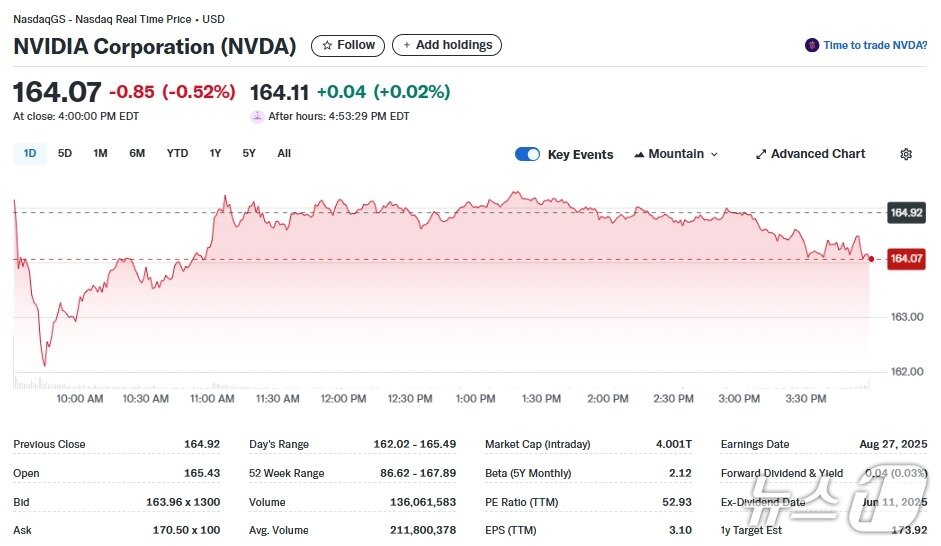Choose the 6M range tab
The width and height of the screenshot is (941, 546).
tap(137, 153)
